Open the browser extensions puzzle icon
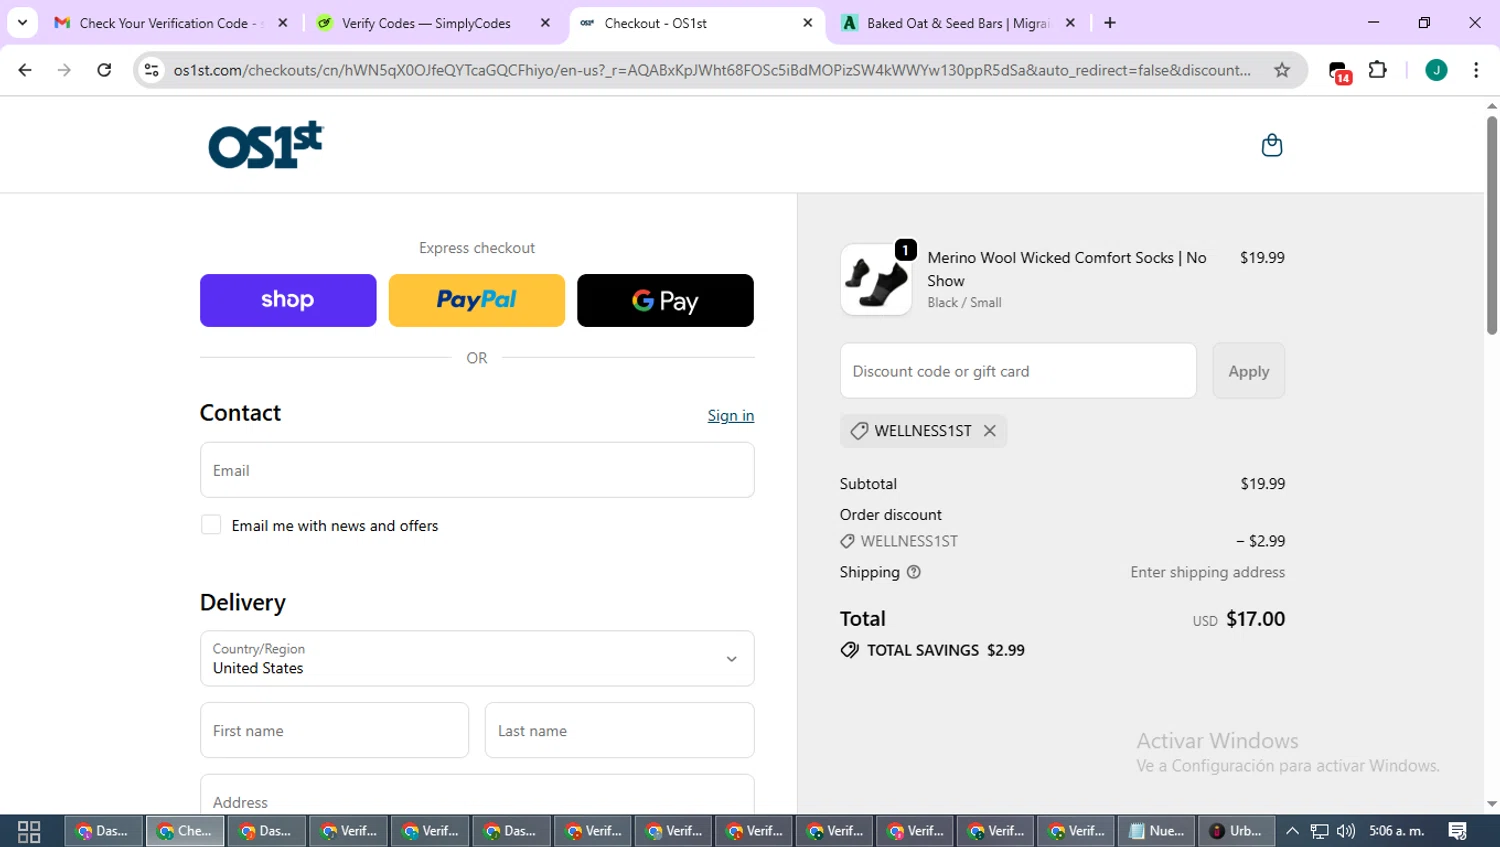The height and width of the screenshot is (847, 1500). [1377, 70]
